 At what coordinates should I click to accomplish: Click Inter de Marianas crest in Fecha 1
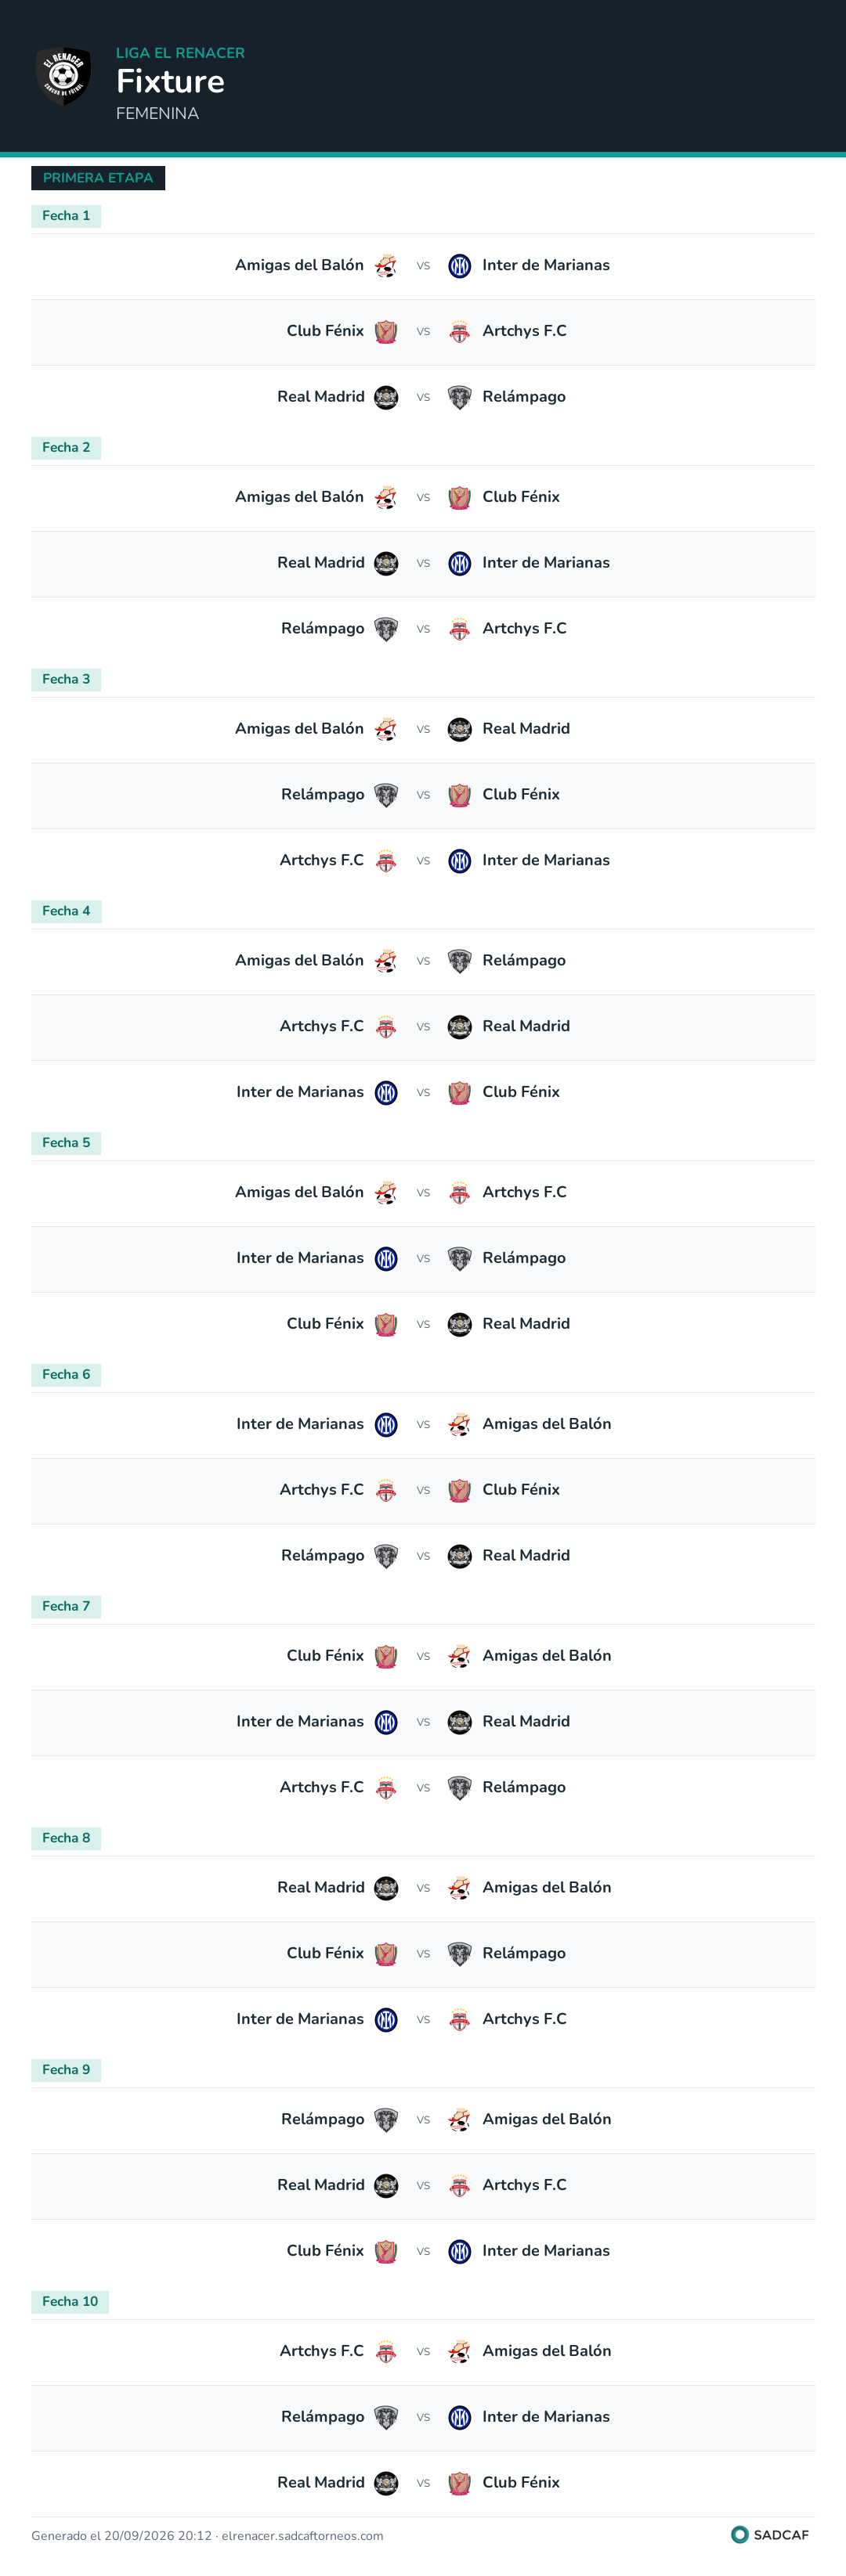coord(460,266)
